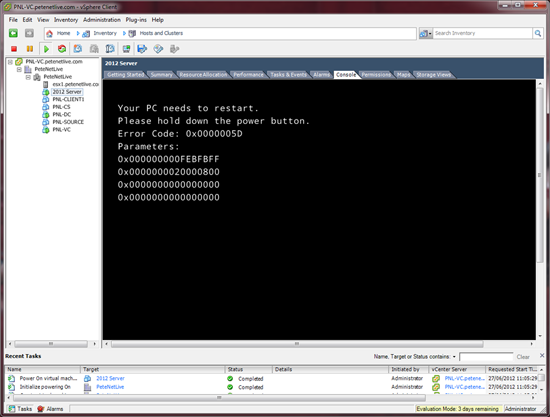Screen dimensions: 550x417
Task: Power off VM with red stop icon
Action: 14,49
